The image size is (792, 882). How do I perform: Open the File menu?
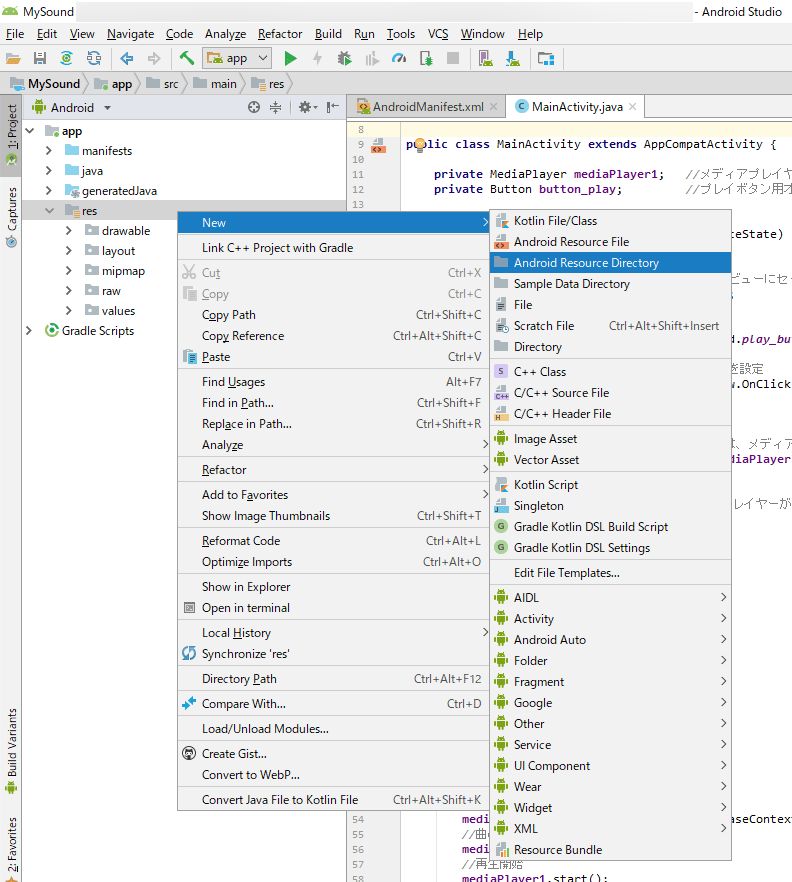point(15,34)
